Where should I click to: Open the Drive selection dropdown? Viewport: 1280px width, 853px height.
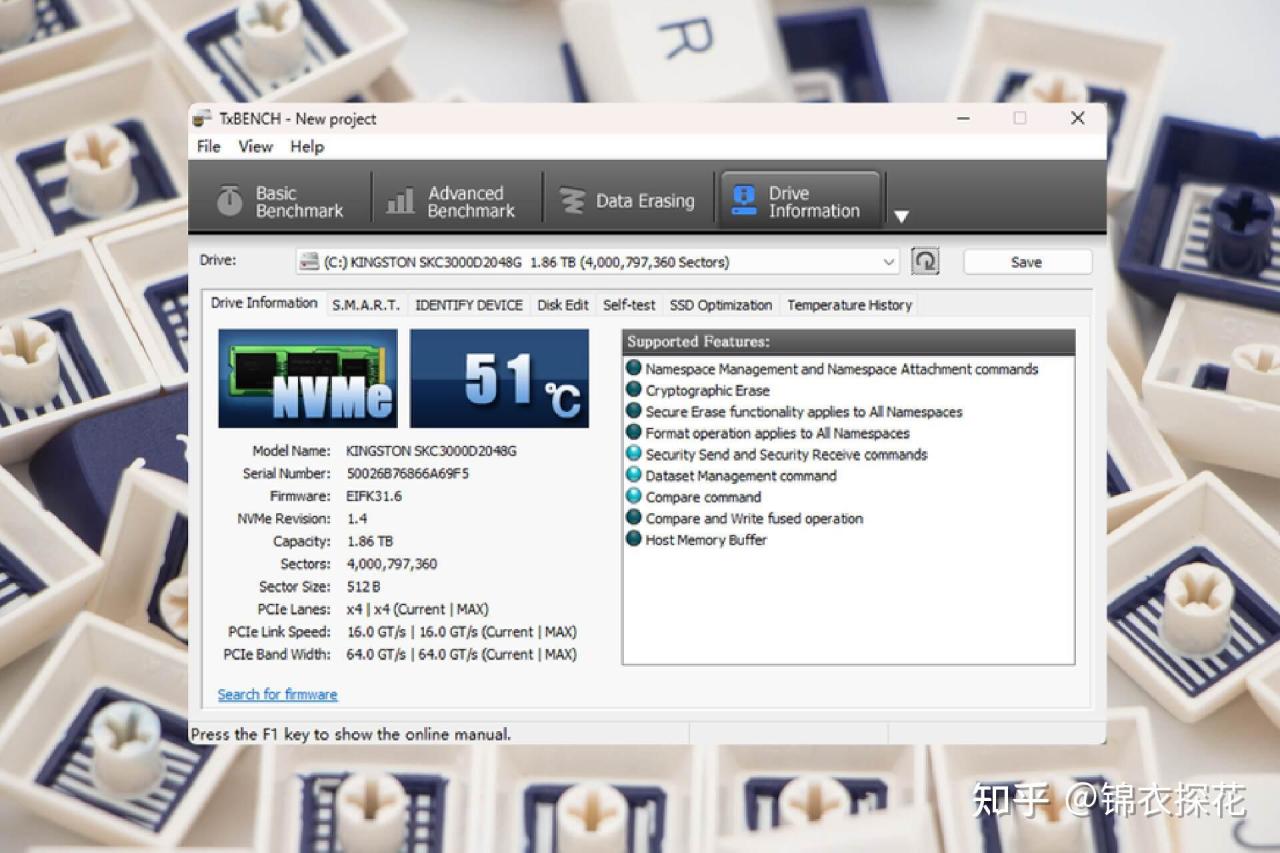[598, 262]
